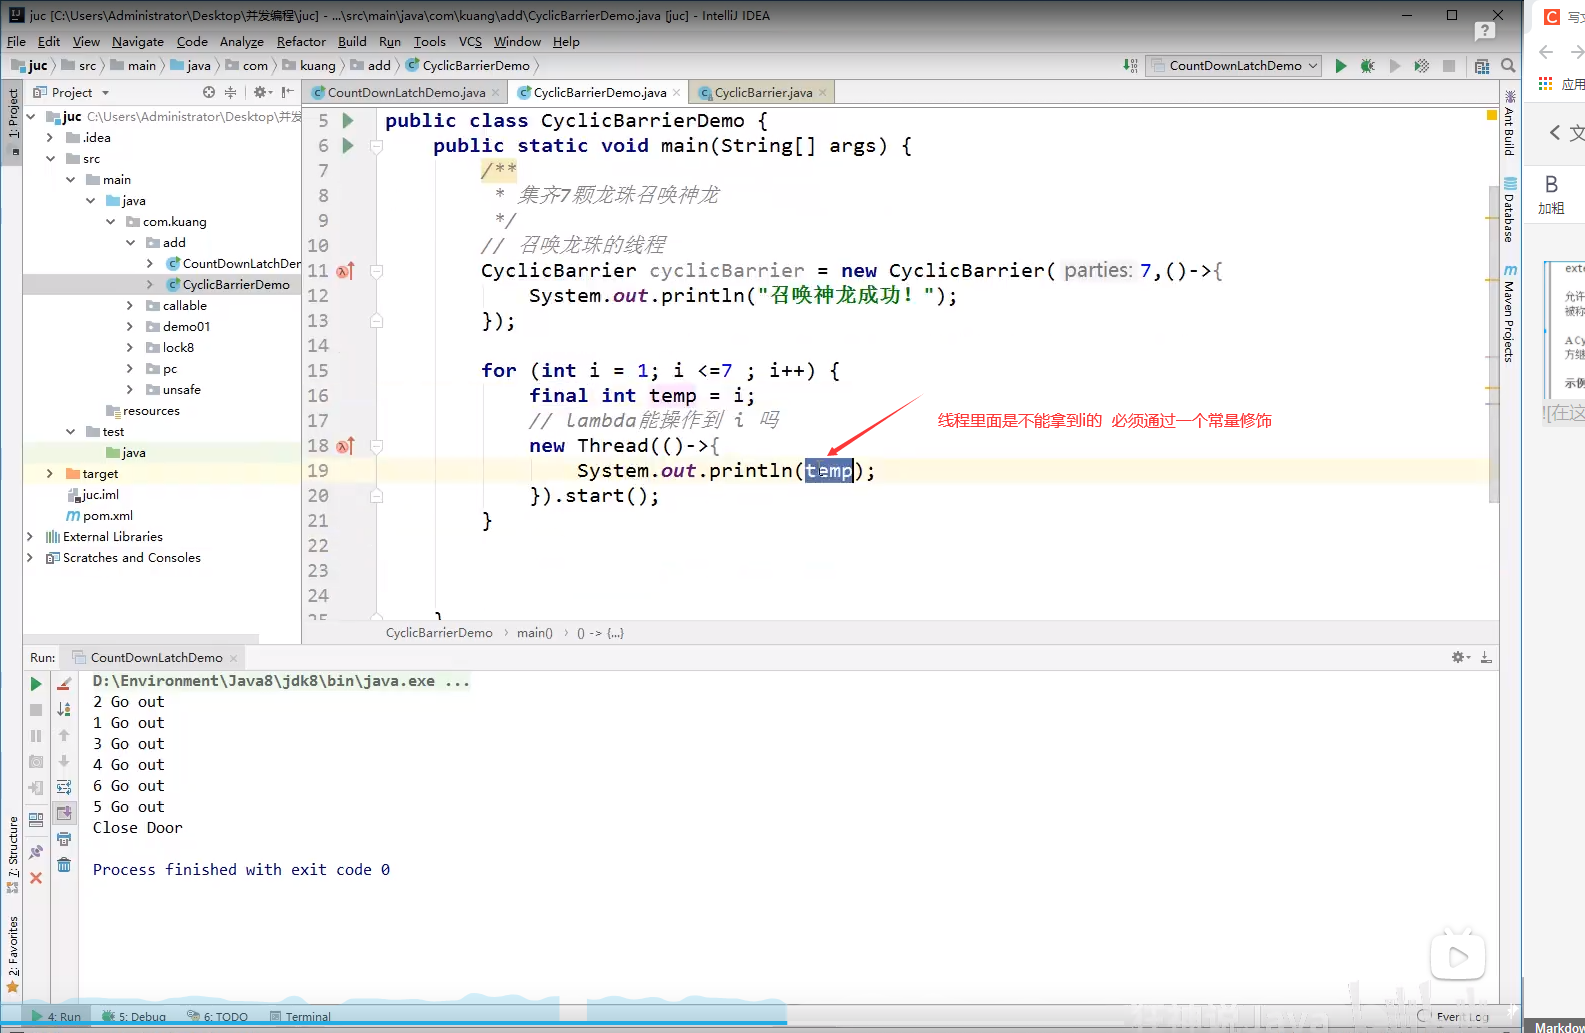Collapse the src folder
This screenshot has height=1033, width=1585.
coord(50,159)
